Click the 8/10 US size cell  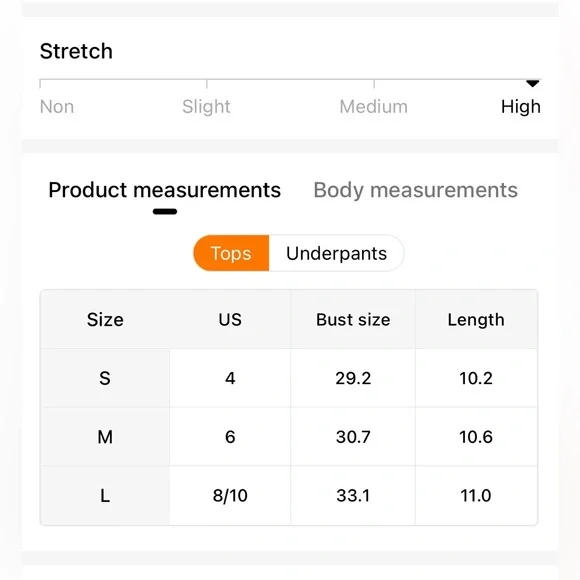click(230, 495)
